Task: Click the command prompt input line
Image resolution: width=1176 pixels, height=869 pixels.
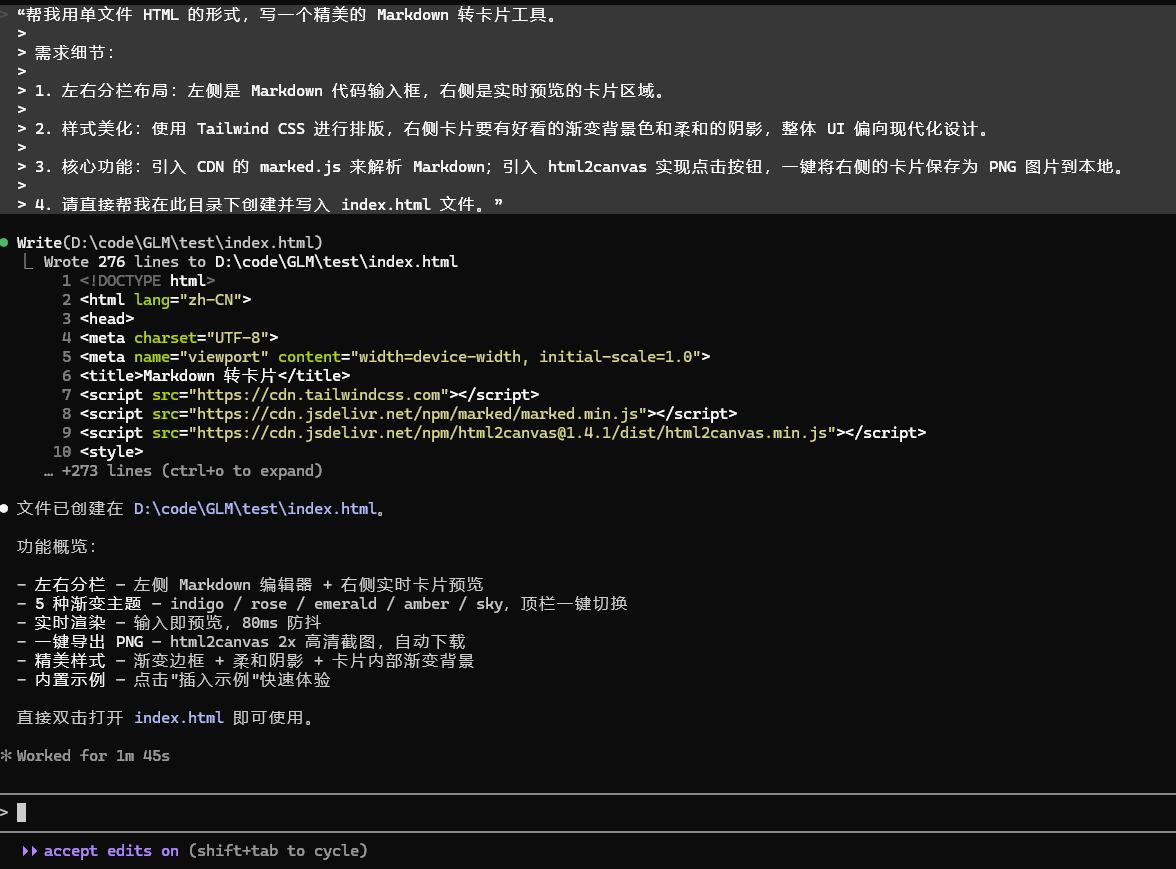Action: click(588, 812)
